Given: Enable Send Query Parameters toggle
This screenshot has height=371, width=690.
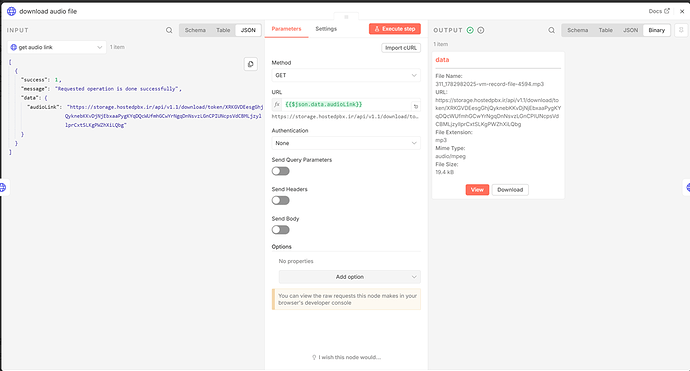Looking at the screenshot, I should [x=280, y=171].
